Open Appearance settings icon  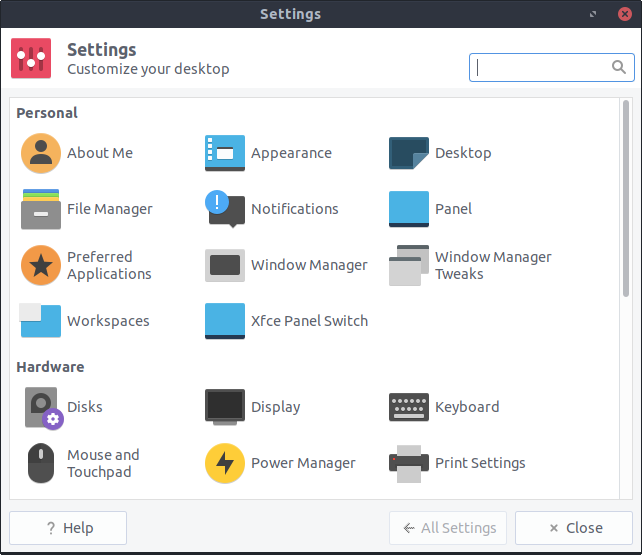225,153
